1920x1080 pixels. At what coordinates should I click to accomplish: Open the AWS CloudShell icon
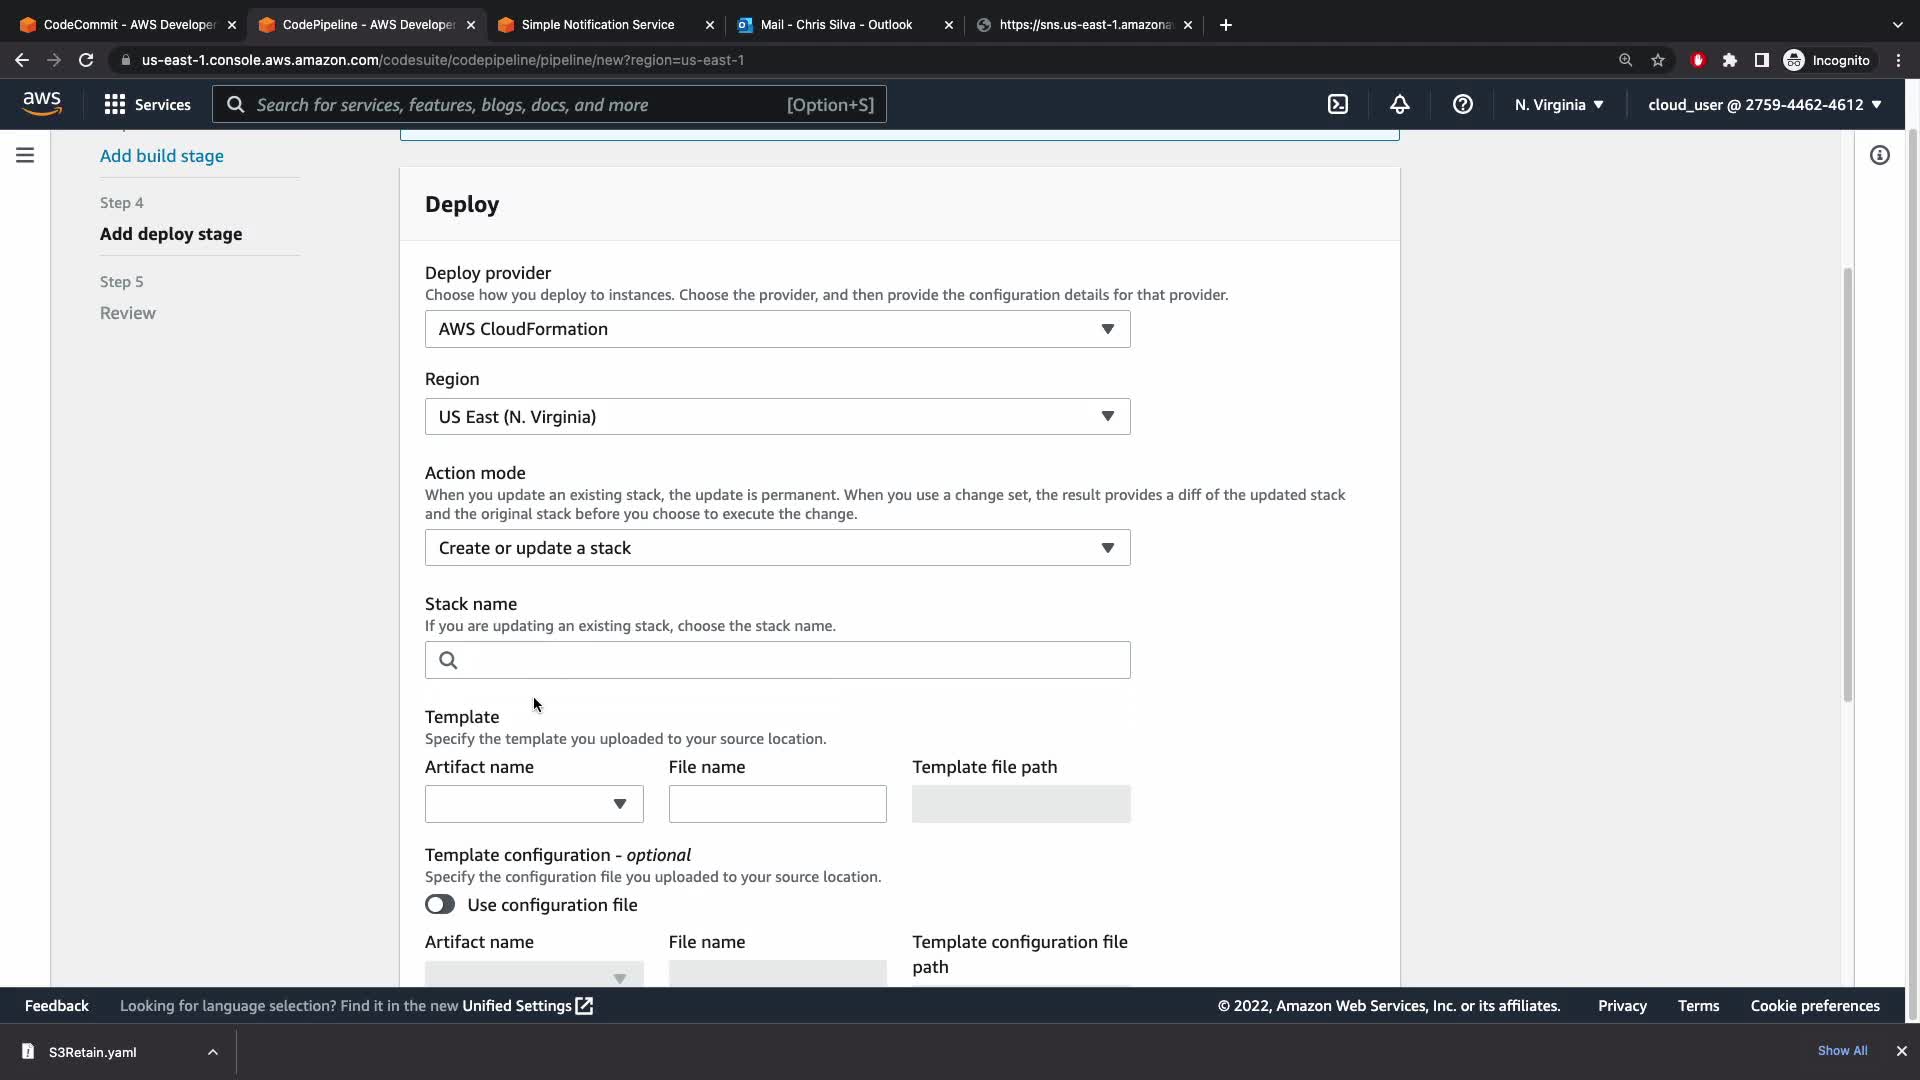1338,104
